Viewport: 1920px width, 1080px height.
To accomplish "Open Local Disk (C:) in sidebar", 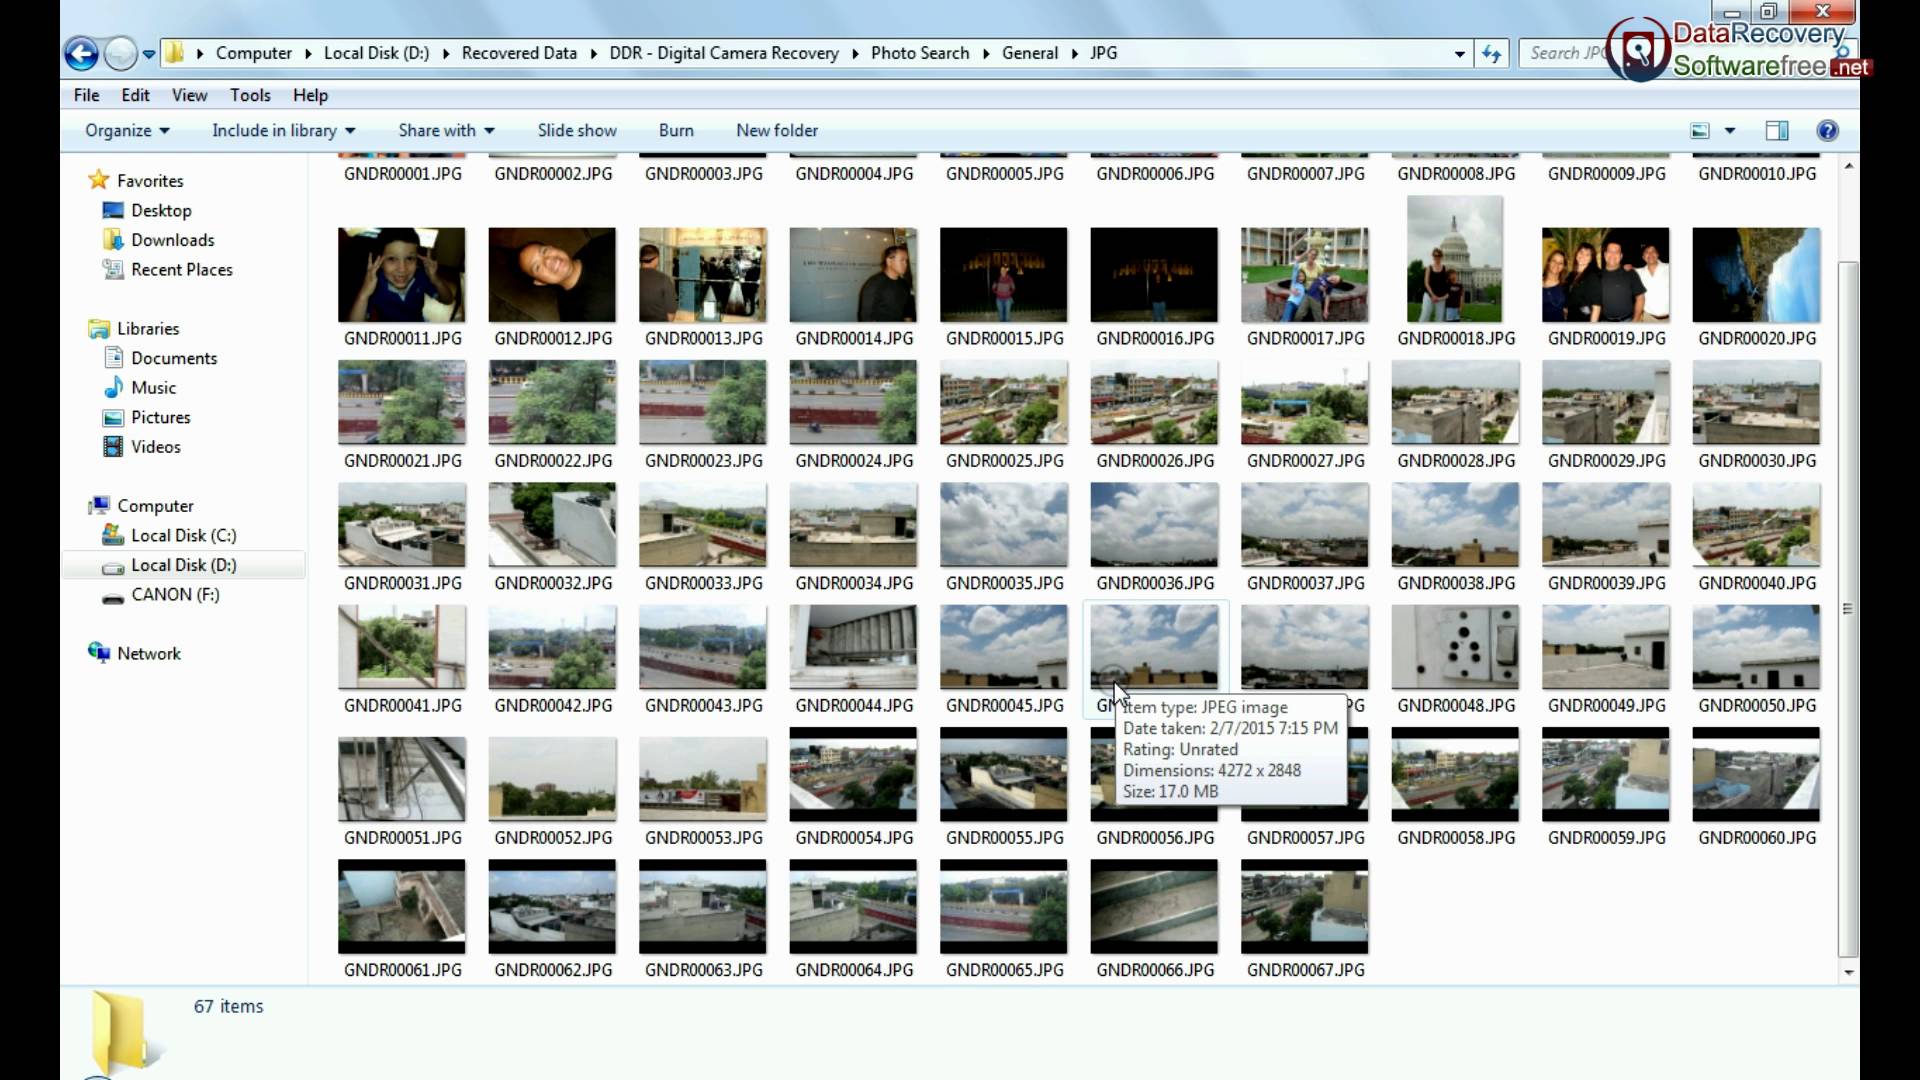I will click(x=169, y=536).
